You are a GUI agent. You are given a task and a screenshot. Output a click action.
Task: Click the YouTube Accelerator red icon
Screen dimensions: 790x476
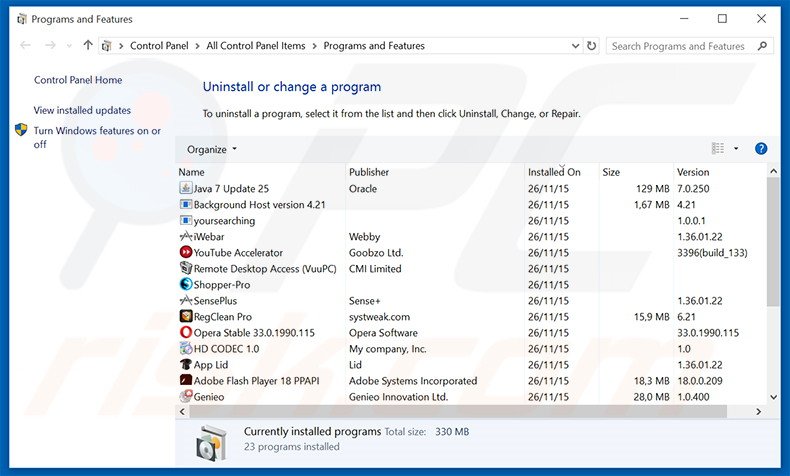point(186,252)
